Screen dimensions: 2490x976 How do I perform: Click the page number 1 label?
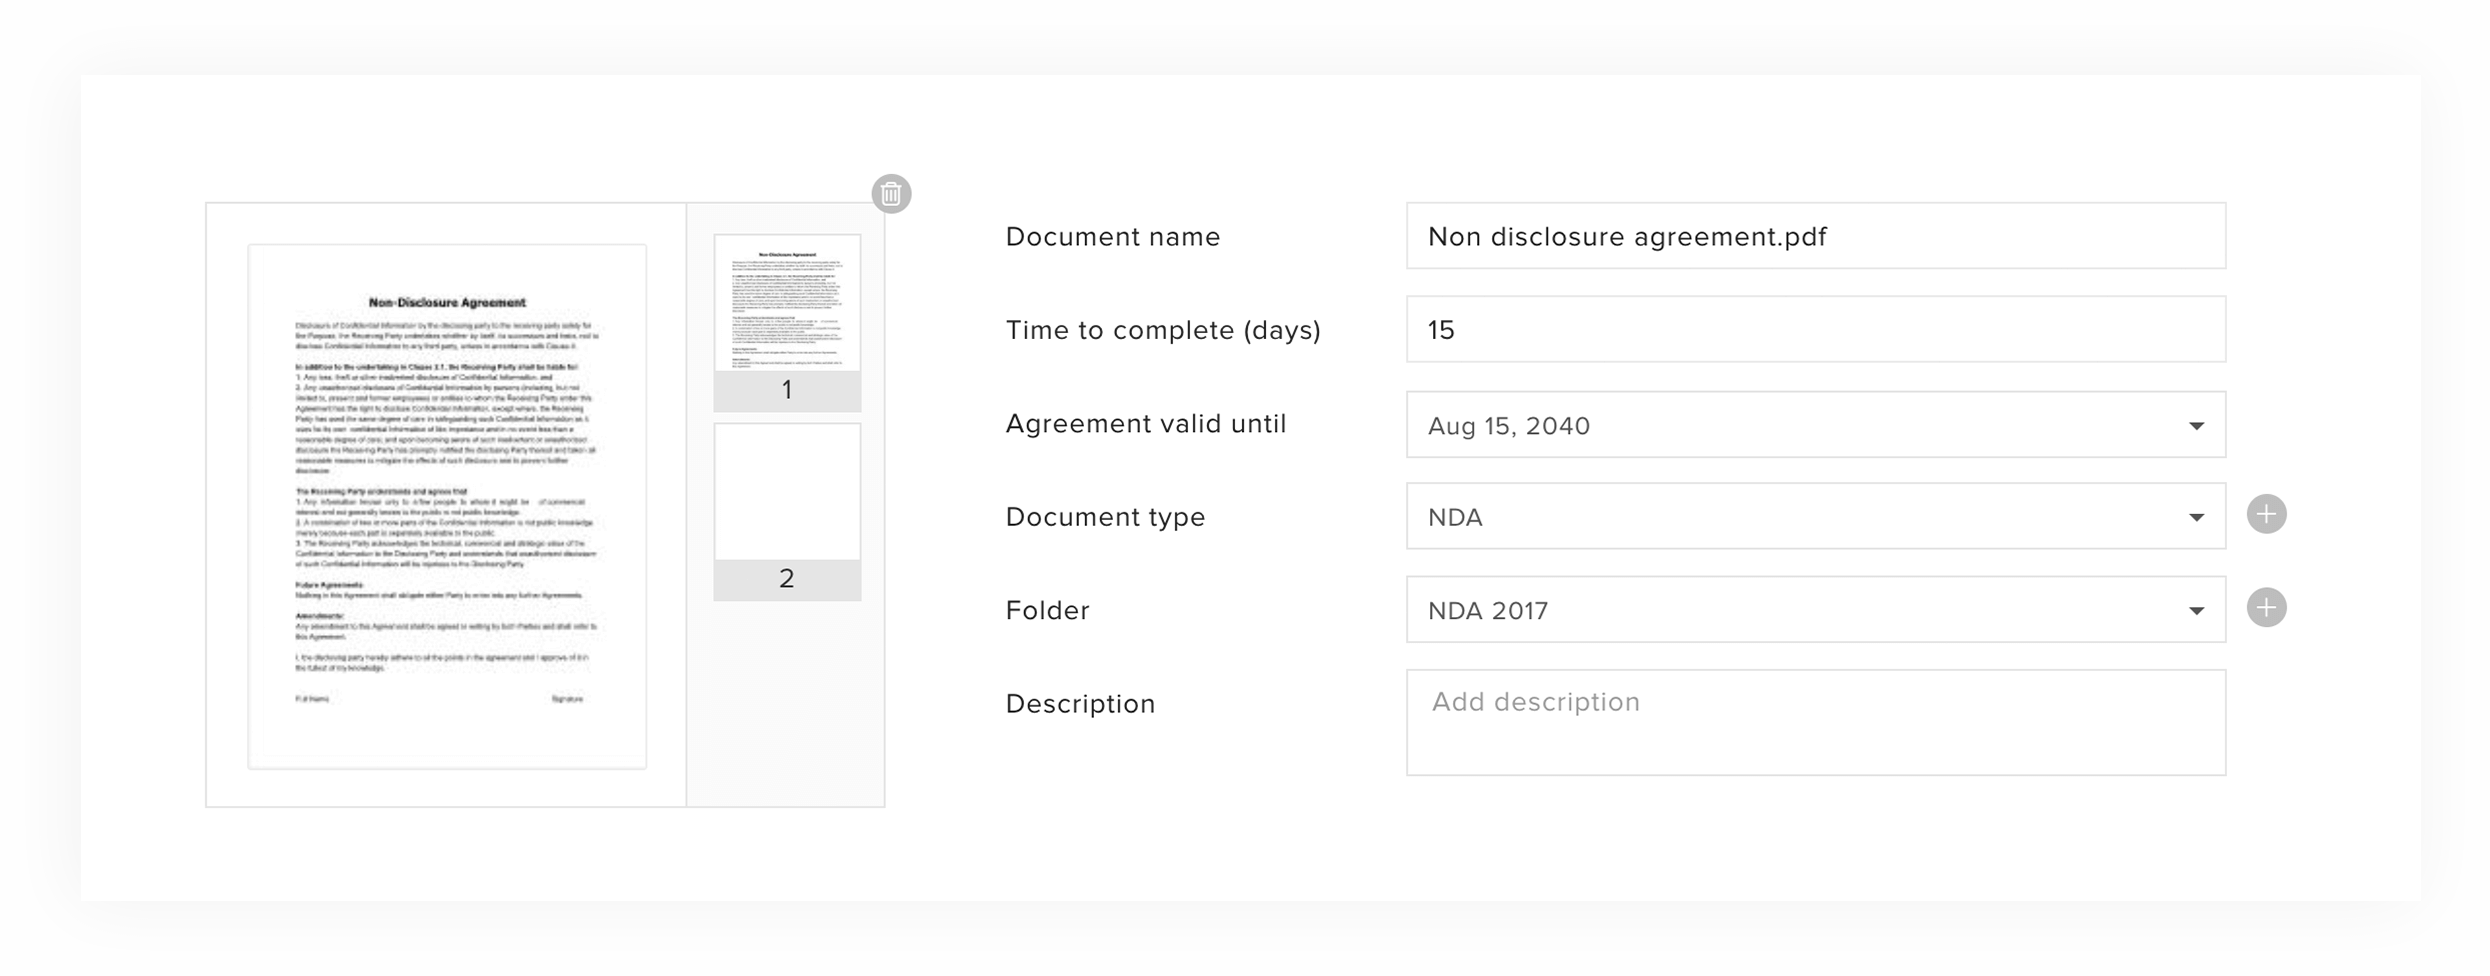[787, 390]
